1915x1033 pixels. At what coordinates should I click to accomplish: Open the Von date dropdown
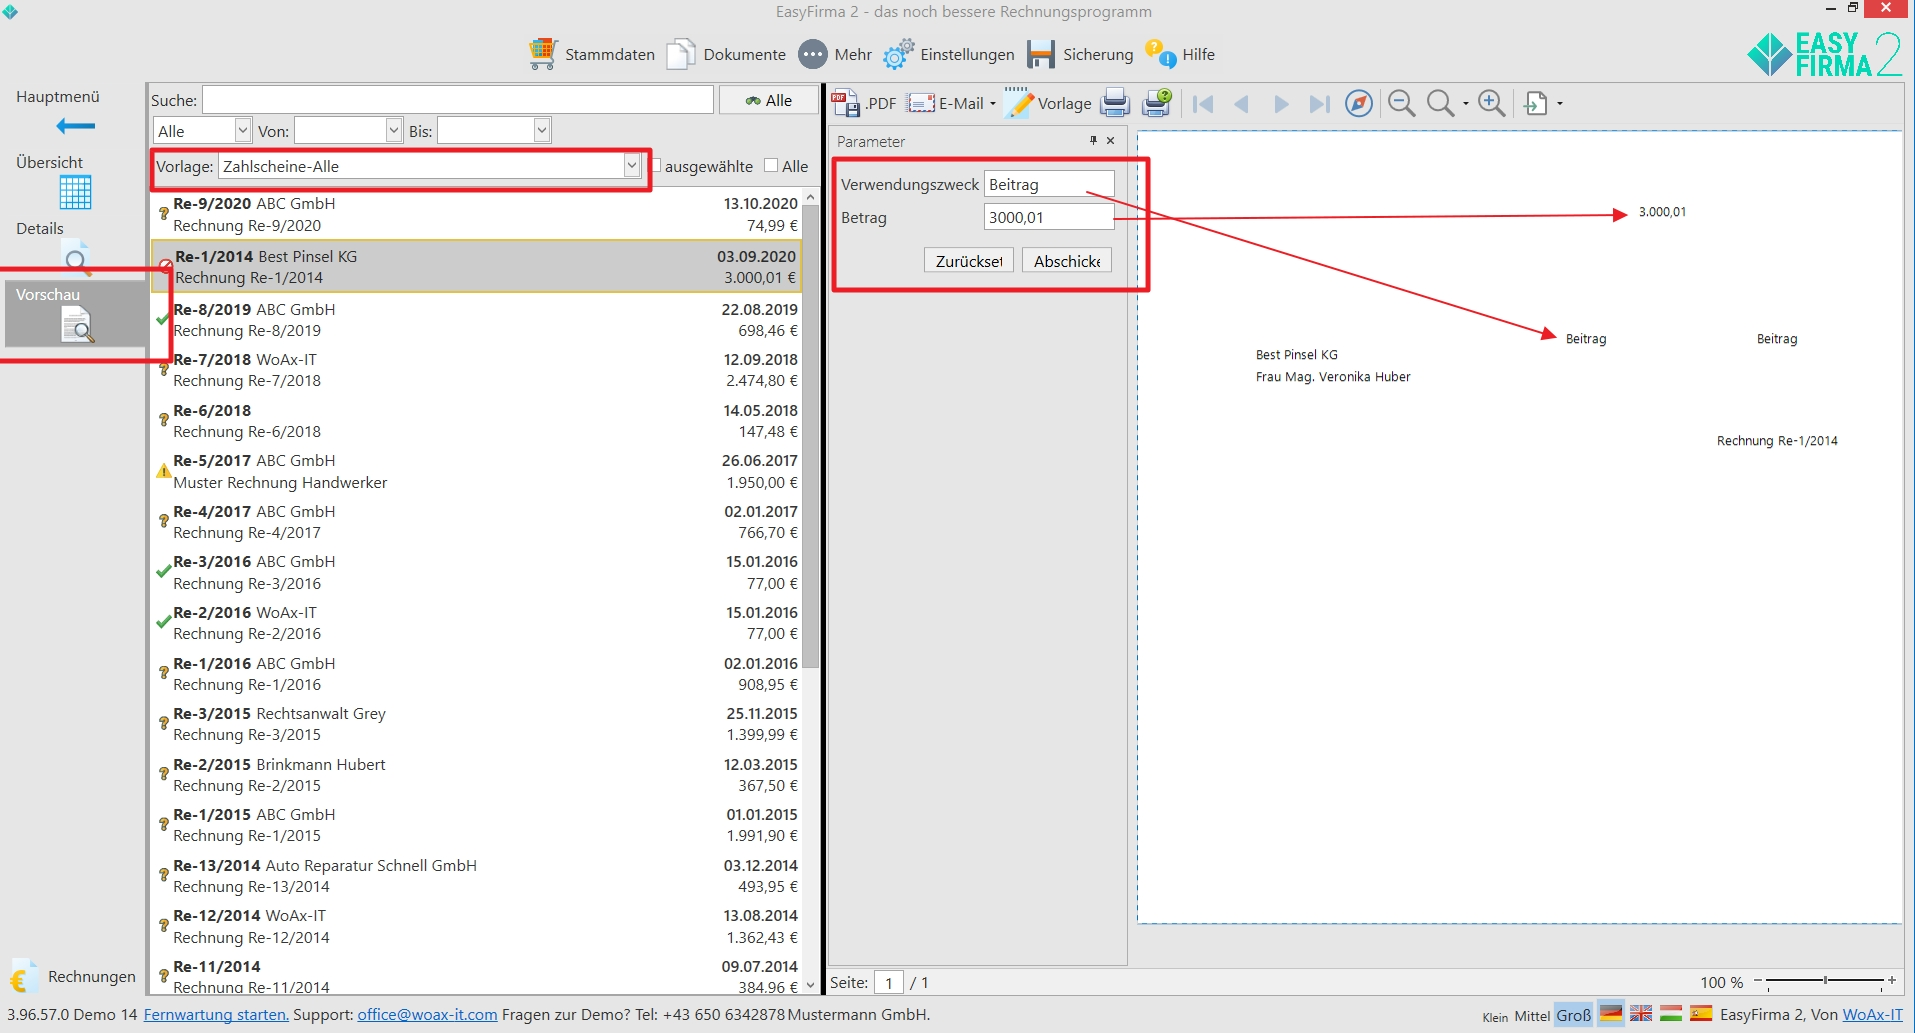pos(393,130)
